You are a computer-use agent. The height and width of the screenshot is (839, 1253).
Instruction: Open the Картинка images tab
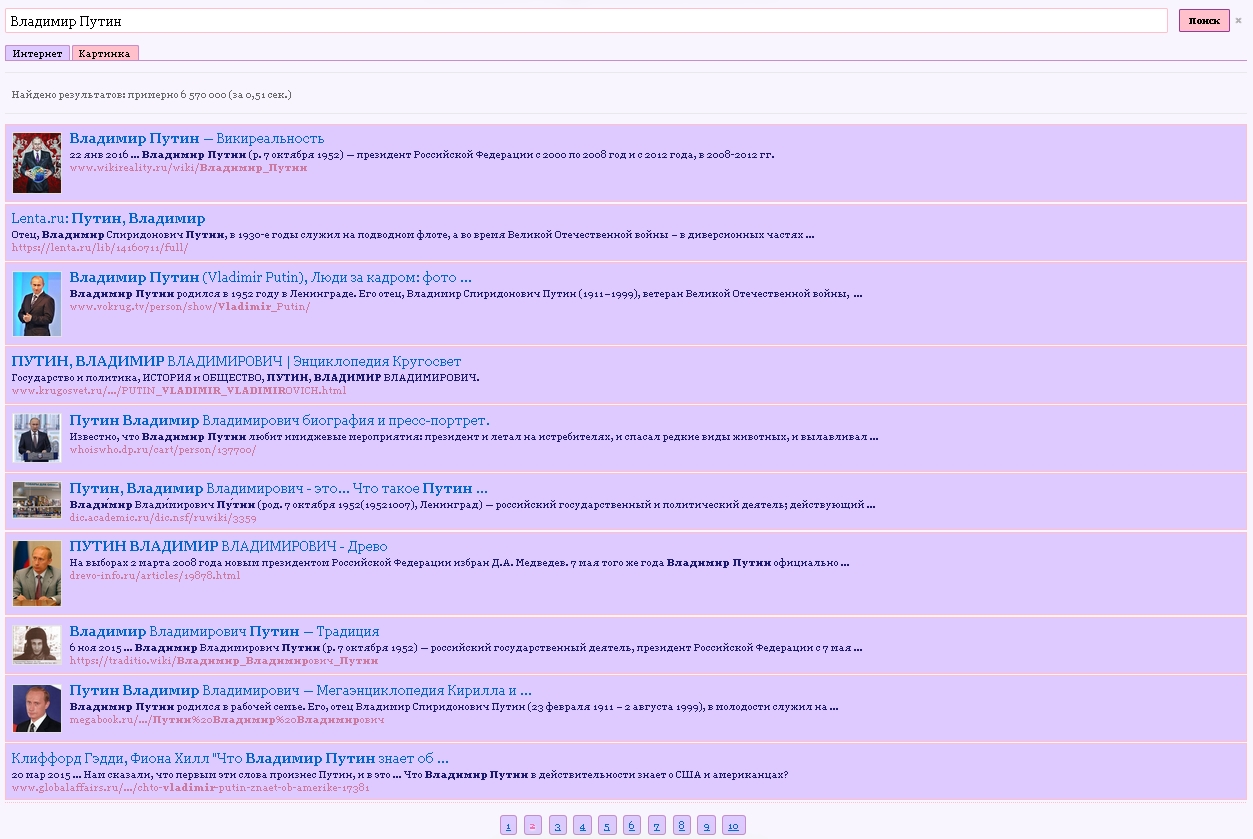(x=105, y=54)
